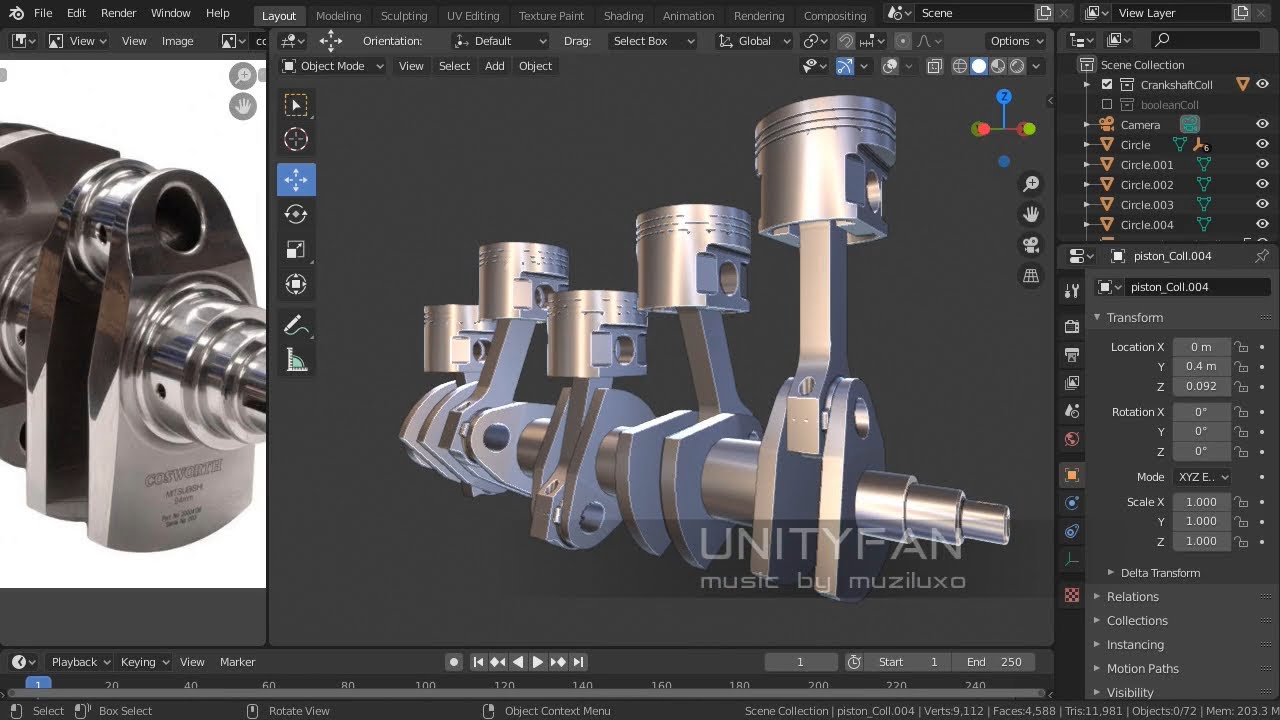Image resolution: width=1280 pixels, height=720 pixels.
Task: Choose the Measure ruler tool
Action: 296,361
